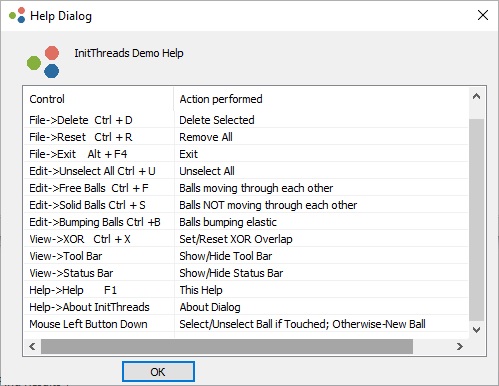This screenshot has width=499, height=386.
Task: Select the Help->Help F1 row
Action: (246, 290)
